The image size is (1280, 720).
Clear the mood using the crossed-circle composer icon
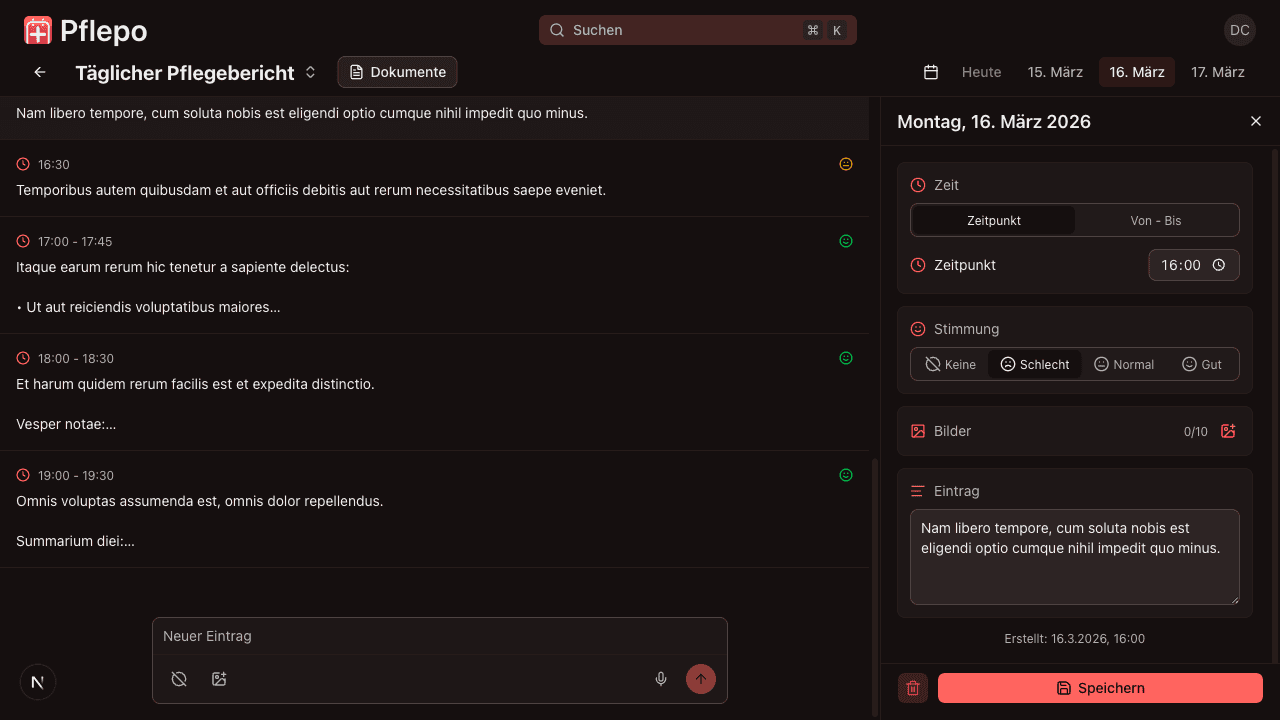[x=179, y=679]
